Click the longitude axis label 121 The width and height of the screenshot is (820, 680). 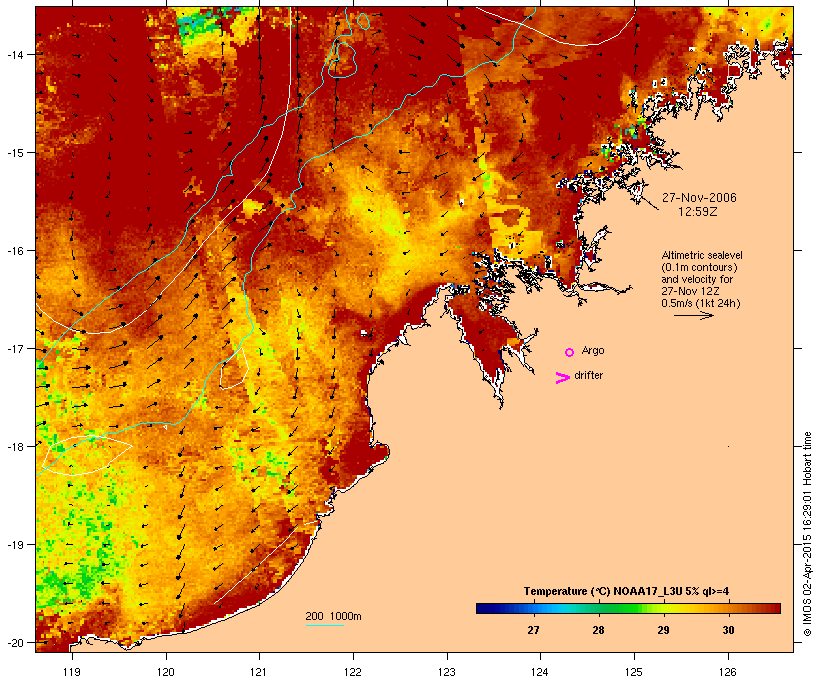tap(259, 672)
